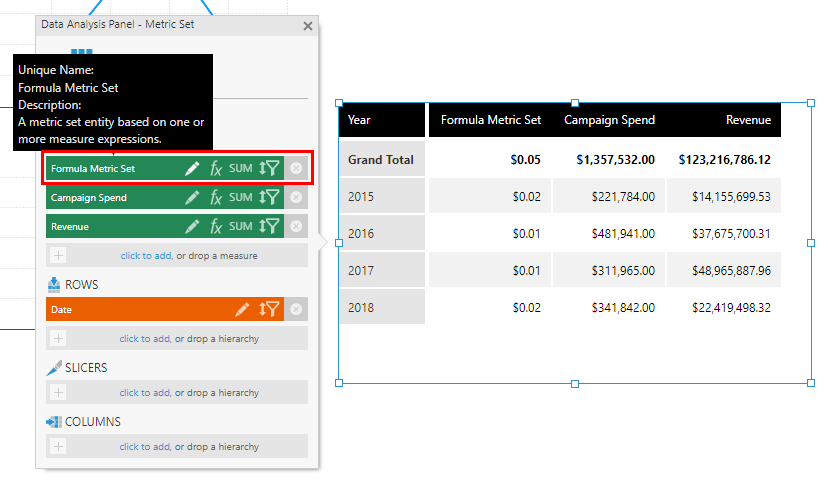Close the Data Analysis Panel
The width and height of the screenshot is (829, 483).
pos(308,26)
